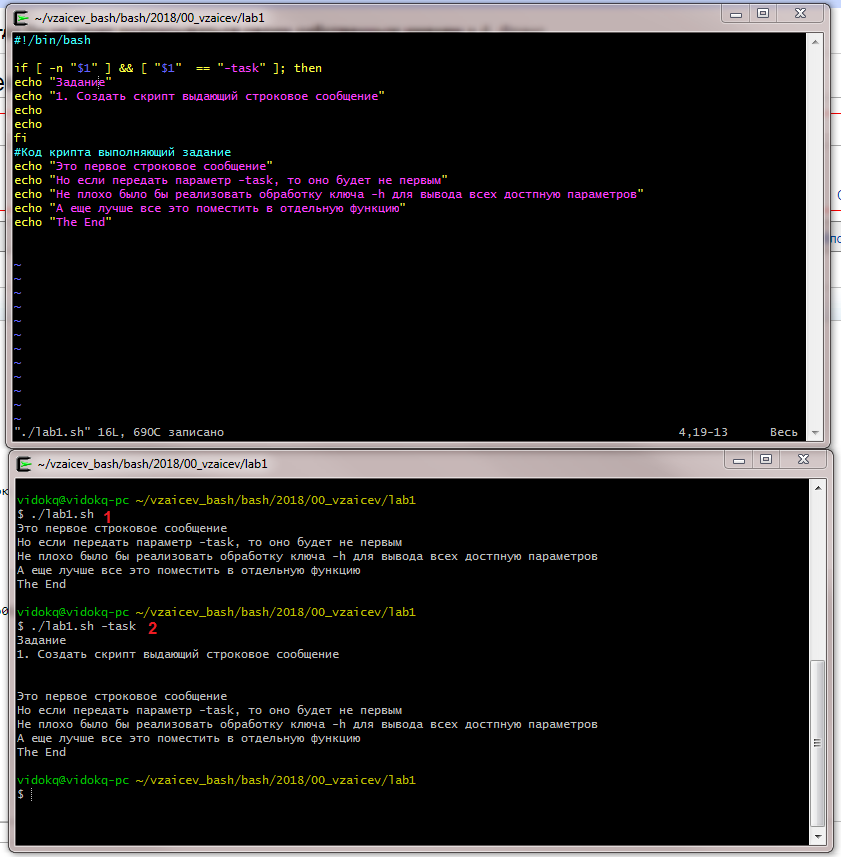Click the scroll up arrow in the lower terminal
Viewport: 841px width, 857px height.
[x=818, y=488]
